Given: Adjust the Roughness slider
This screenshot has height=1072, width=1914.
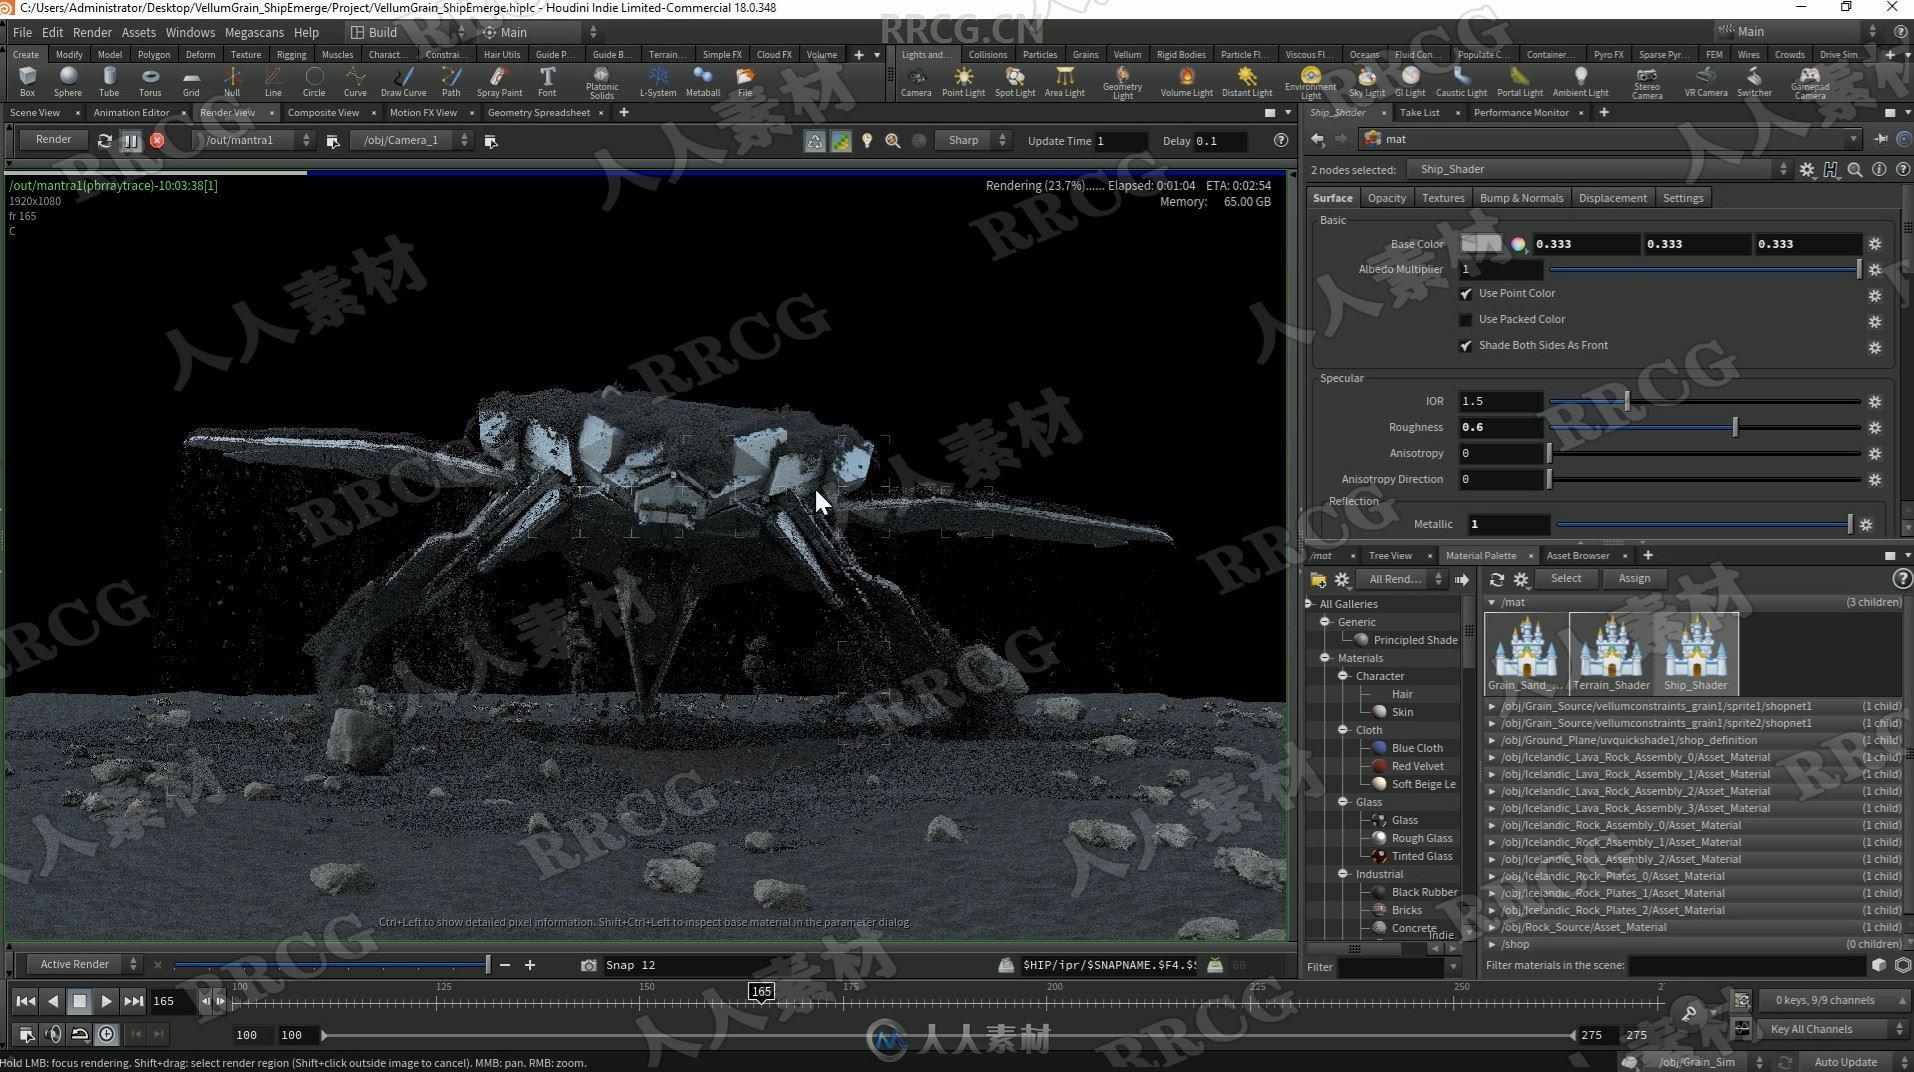Looking at the screenshot, I should pos(1704,428).
